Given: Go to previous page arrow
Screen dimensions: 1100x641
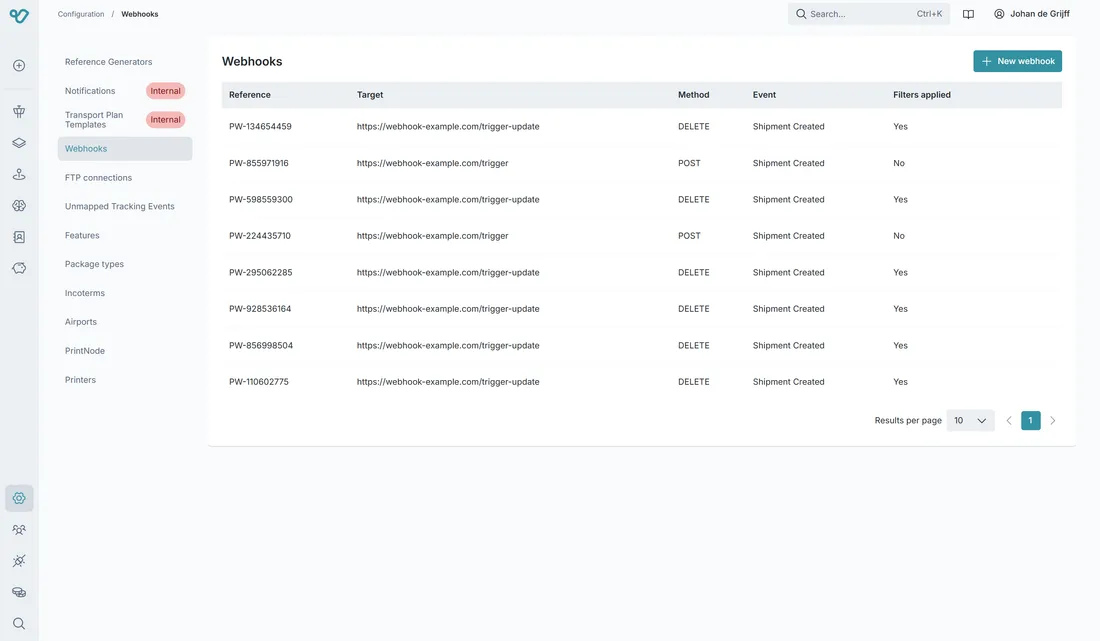Looking at the screenshot, I should 1009,421.
